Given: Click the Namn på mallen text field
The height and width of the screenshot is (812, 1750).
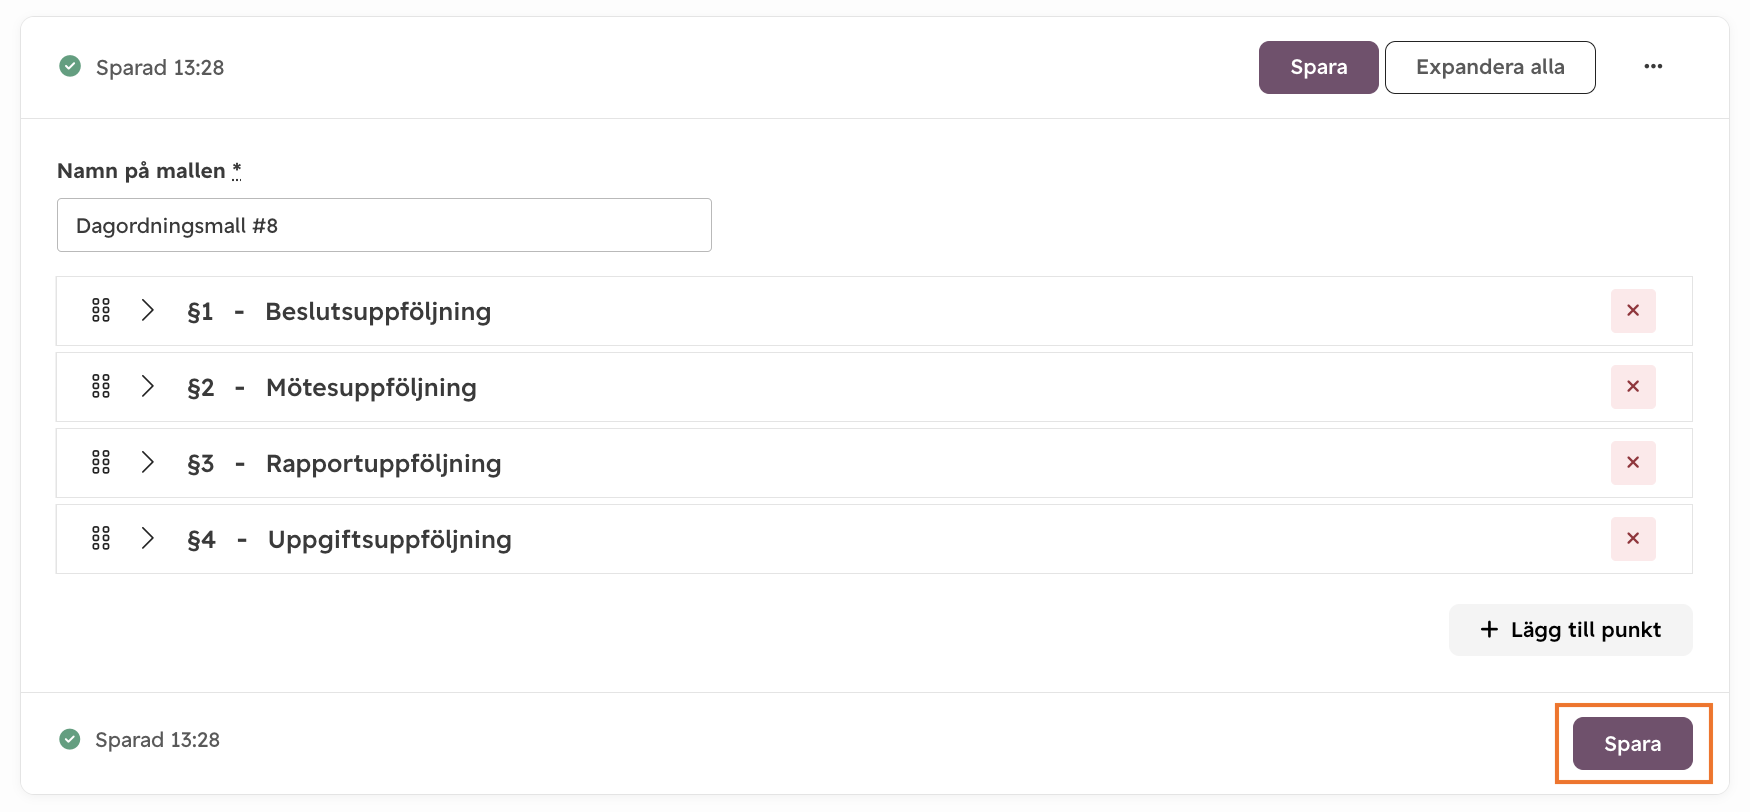Looking at the screenshot, I should tap(384, 225).
